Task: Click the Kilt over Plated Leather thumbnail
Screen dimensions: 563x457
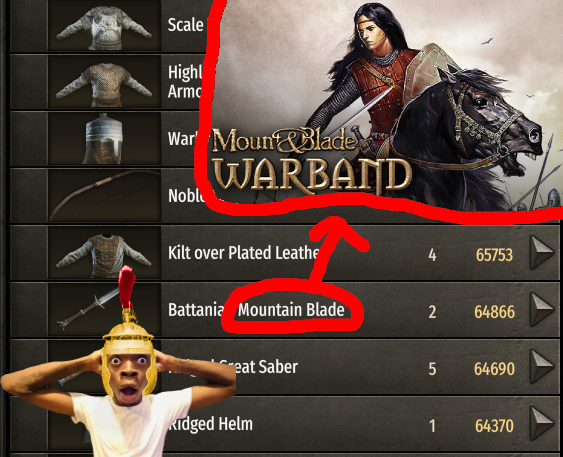Action: pos(104,253)
